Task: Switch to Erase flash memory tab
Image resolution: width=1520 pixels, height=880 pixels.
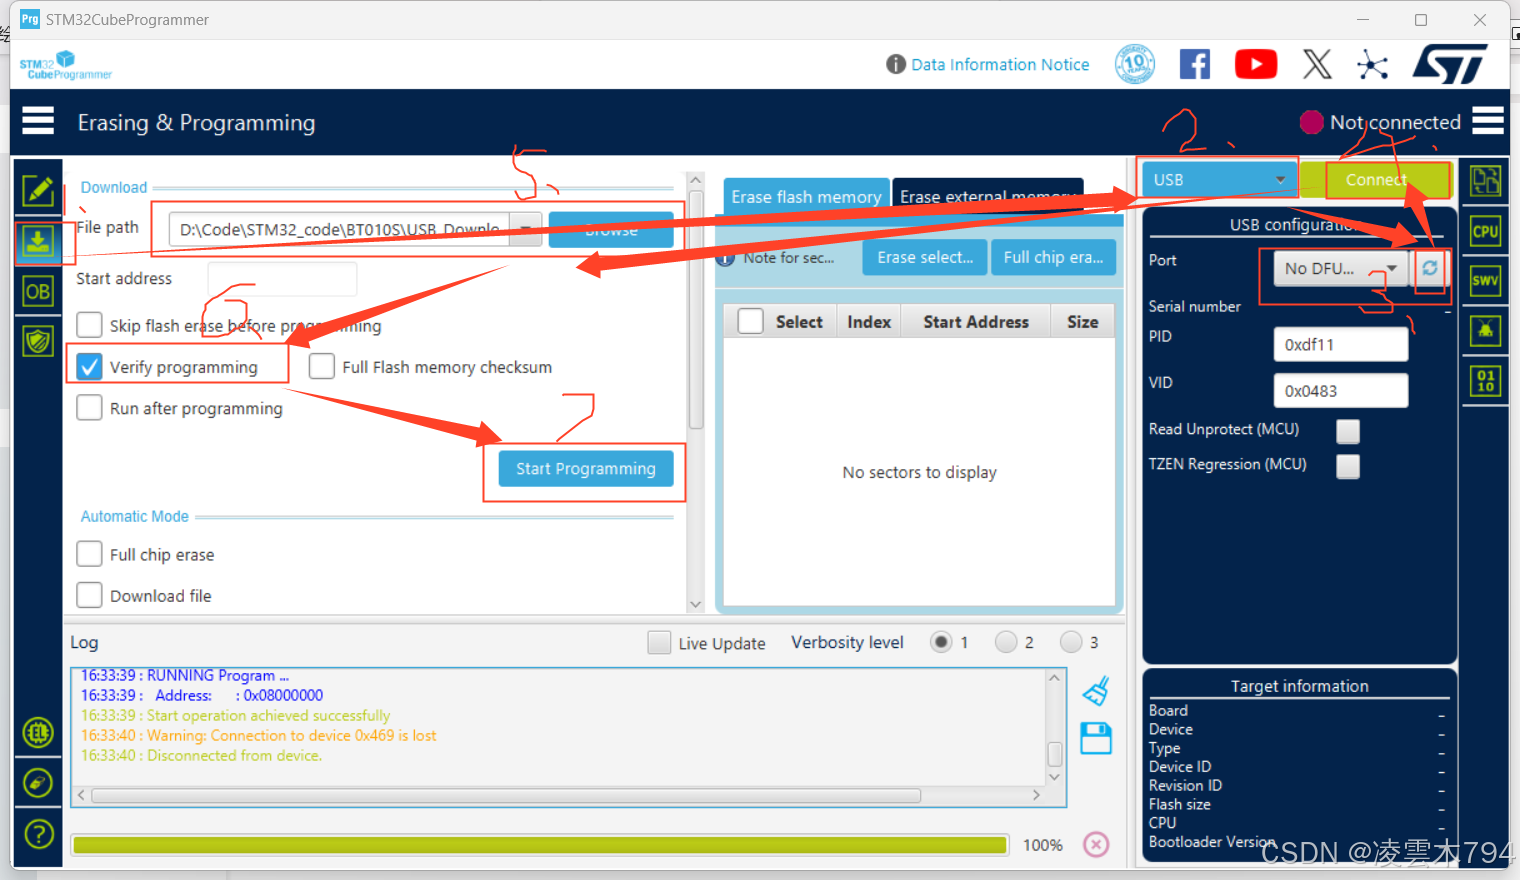Action: [806, 196]
